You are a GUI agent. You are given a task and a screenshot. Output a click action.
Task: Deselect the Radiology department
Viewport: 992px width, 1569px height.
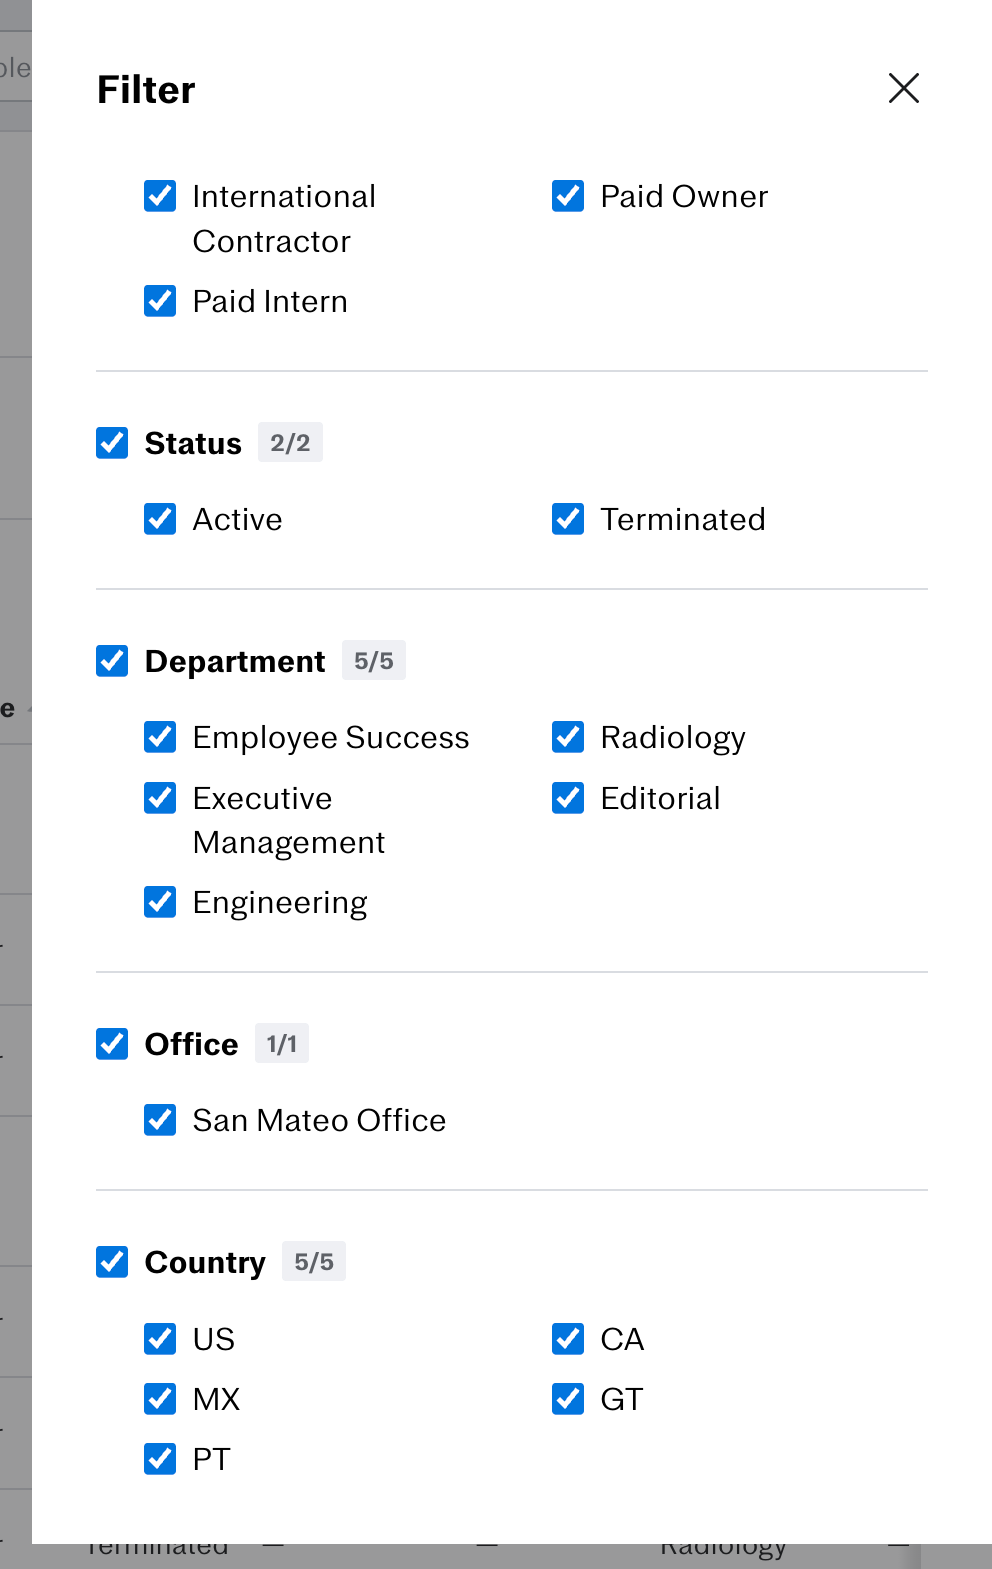coord(568,737)
